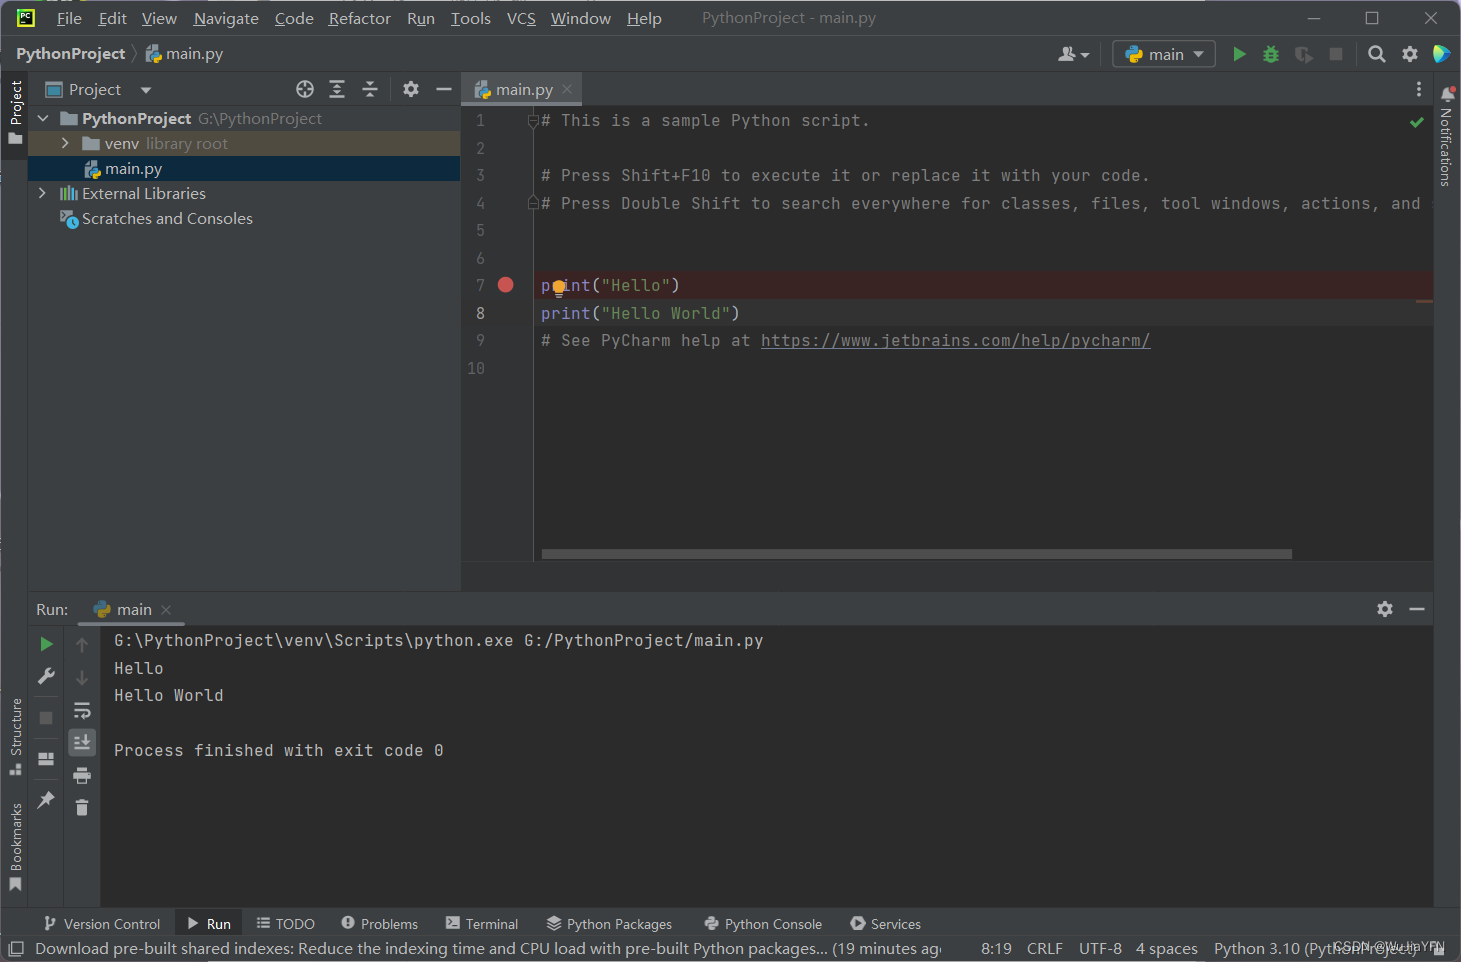Enable Soft-Wrap in the Run console
Viewport: 1461px width, 962px height.
pyautogui.click(x=82, y=711)
